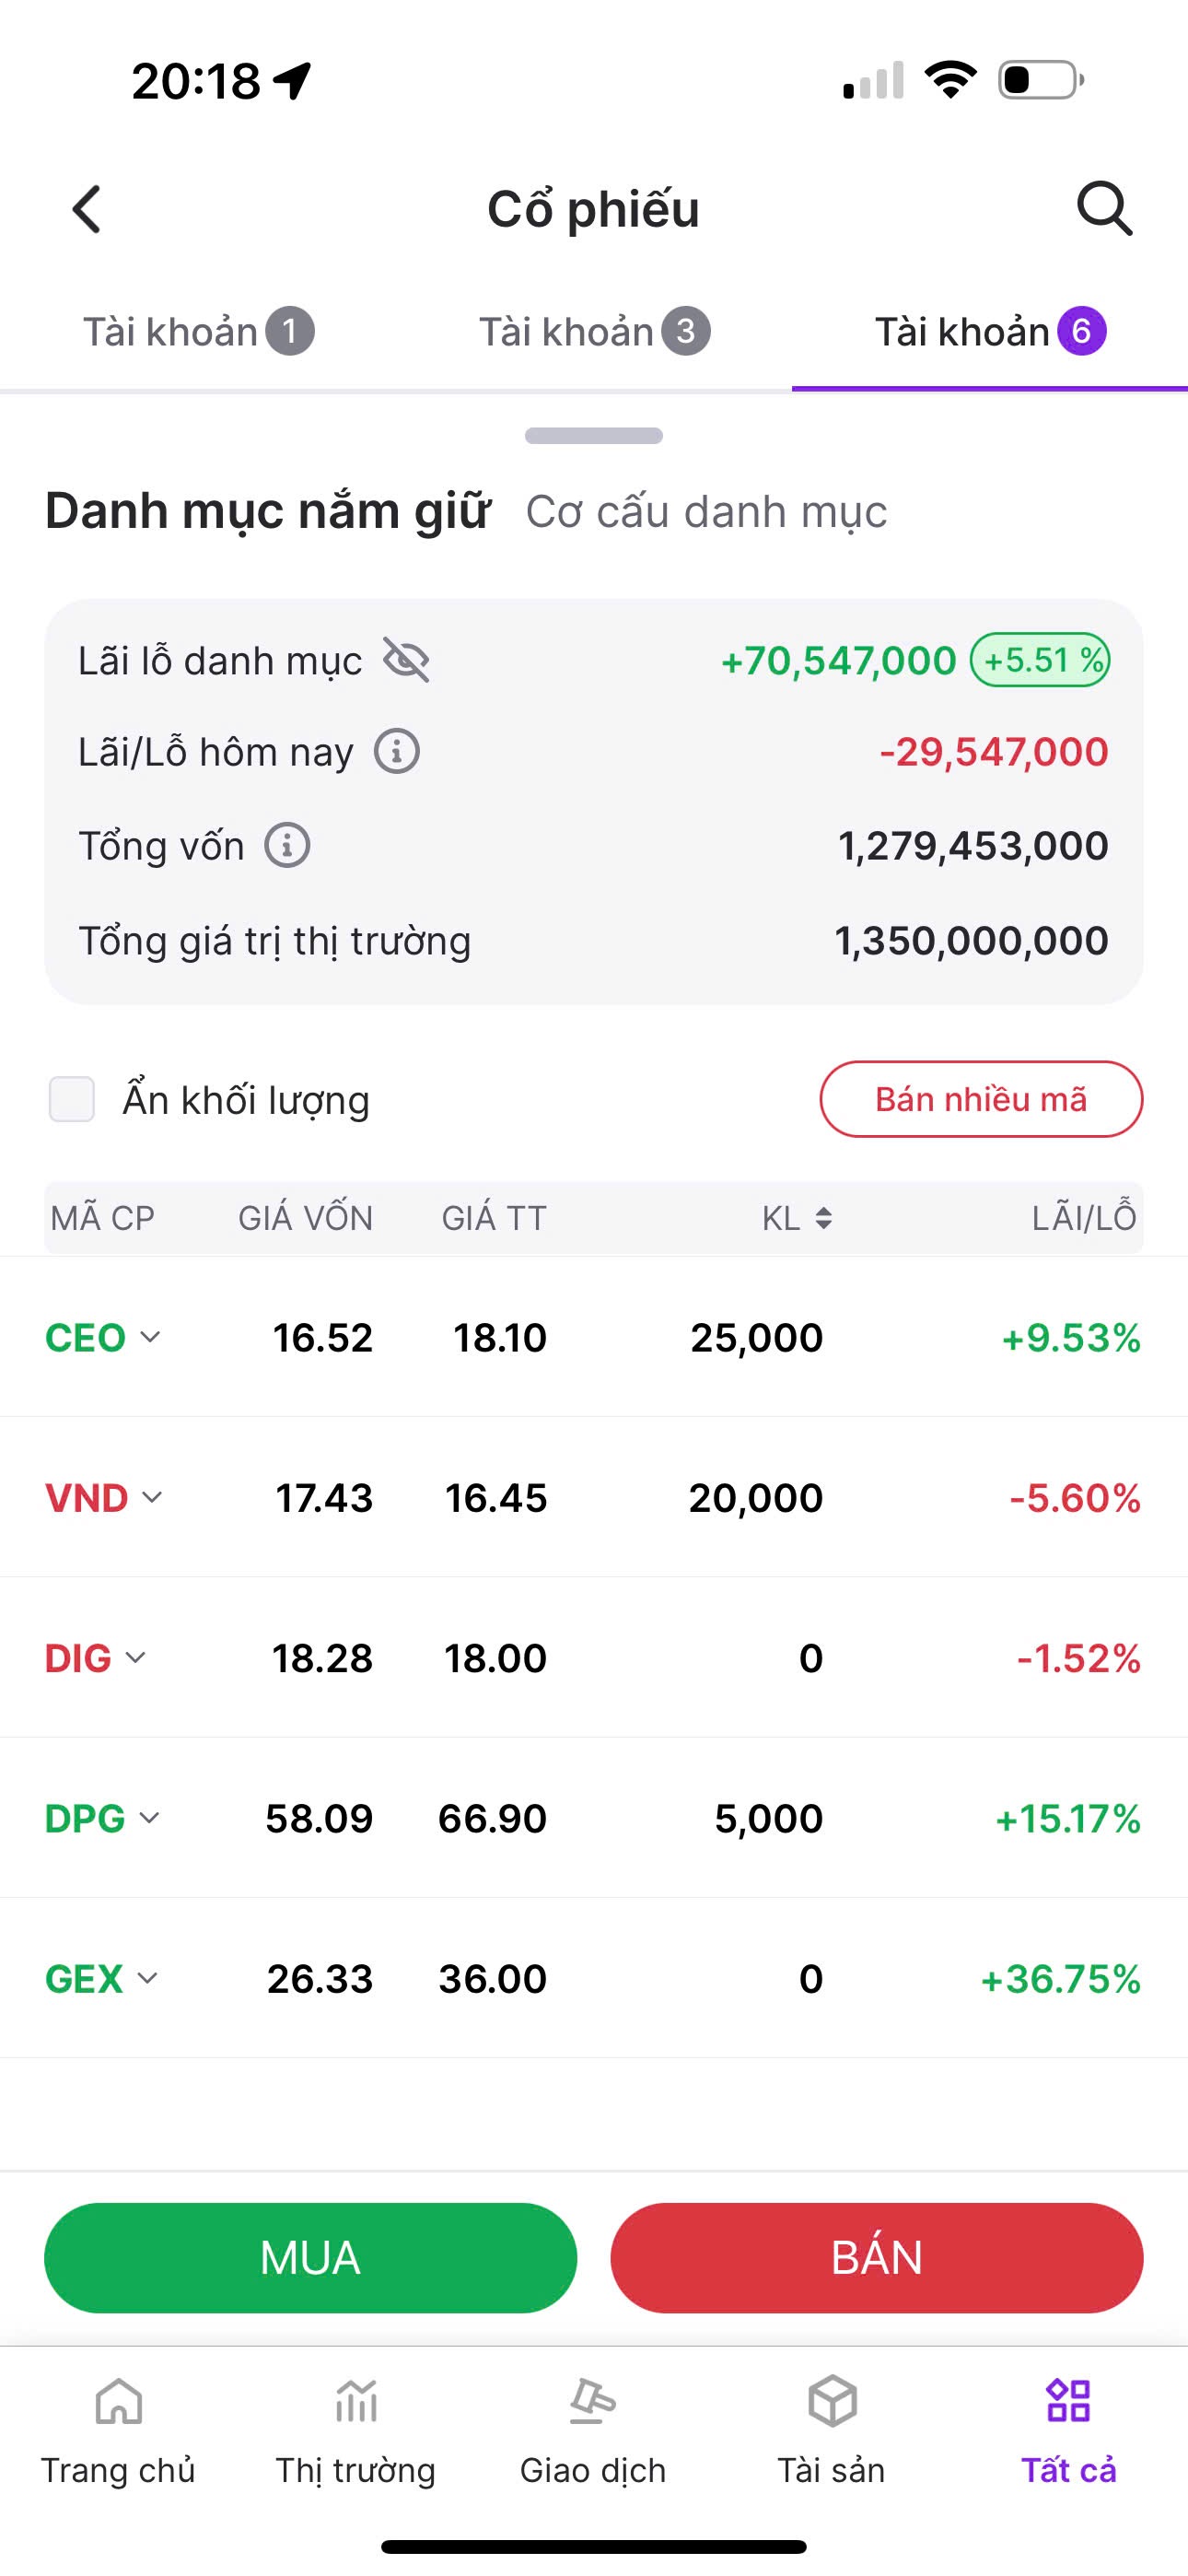Expand the DPG stock row chevron
Screen dimensions: 1188x2576
click(149, 1817)
